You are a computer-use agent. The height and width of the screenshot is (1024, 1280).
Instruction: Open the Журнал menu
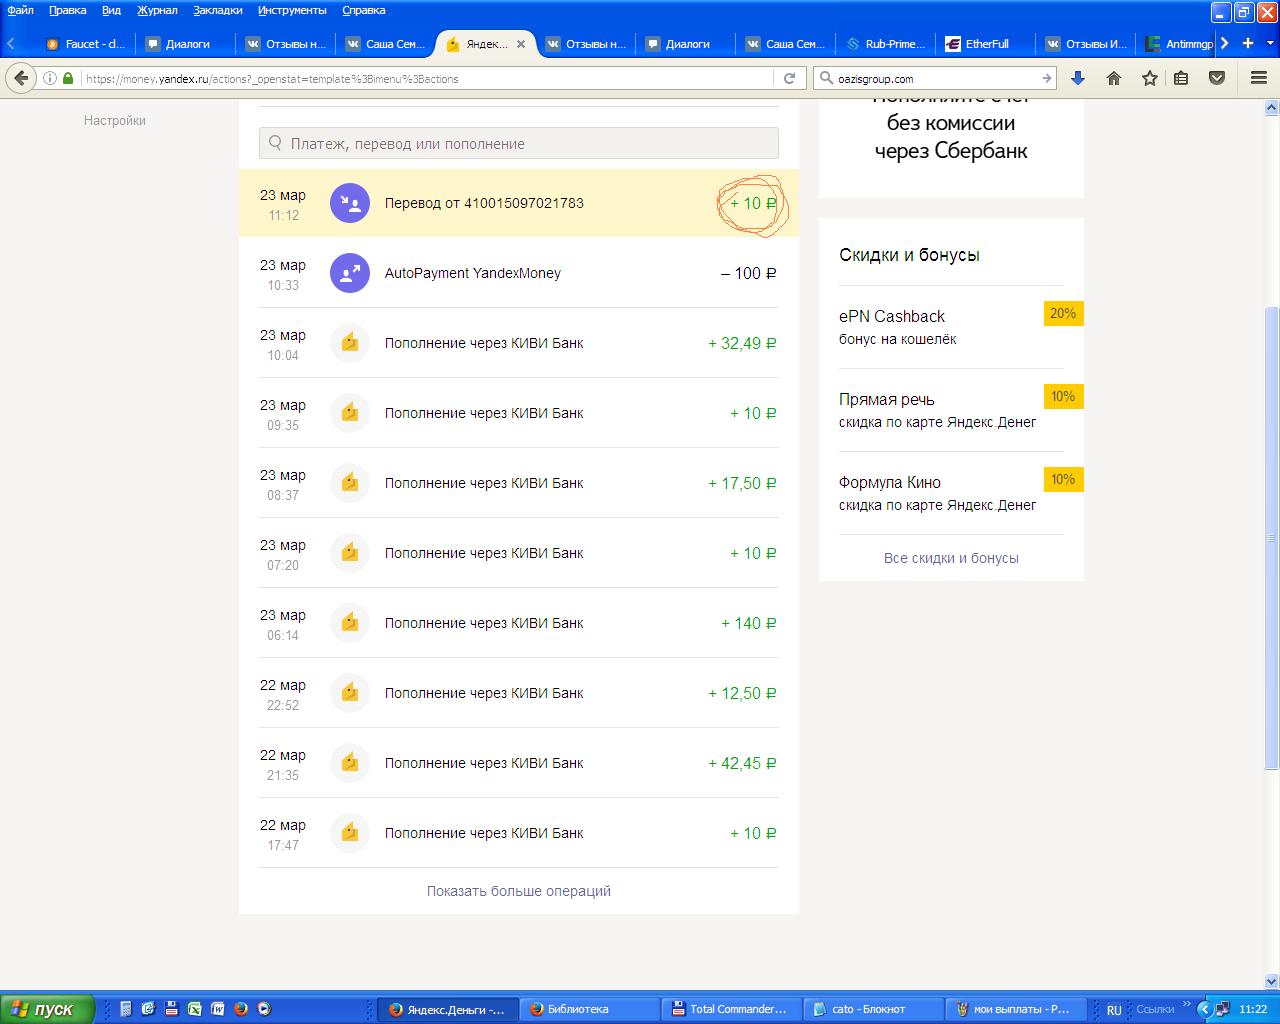pyautogui.click(x=156, y=10)
